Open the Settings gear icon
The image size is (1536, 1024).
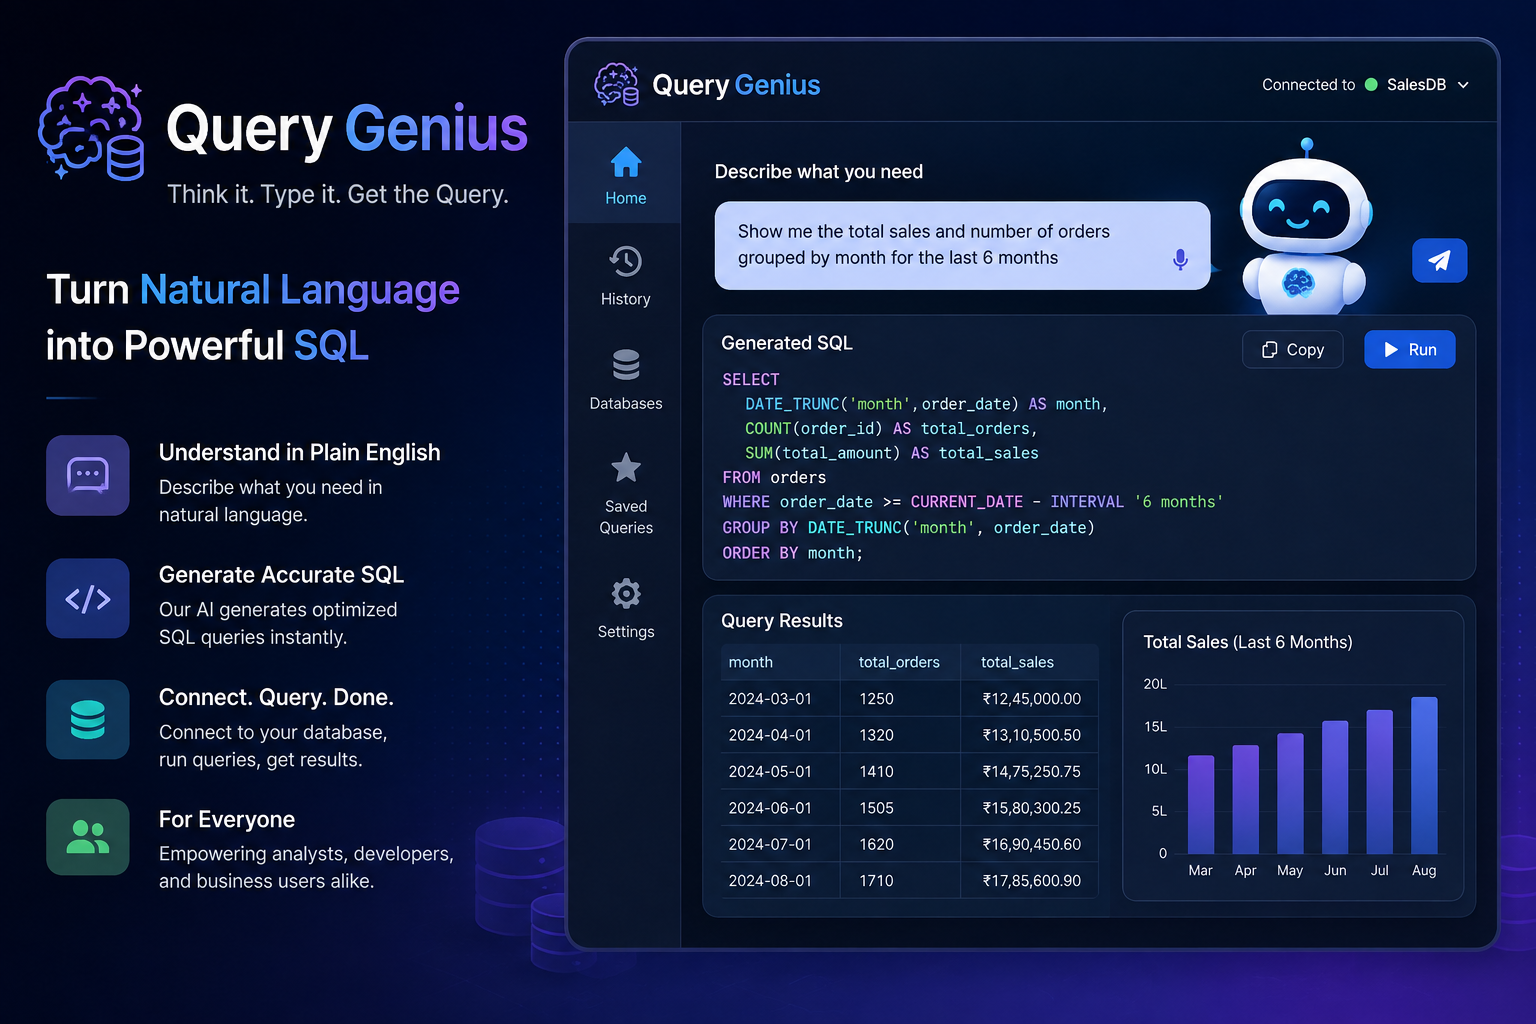click(626, 594)
